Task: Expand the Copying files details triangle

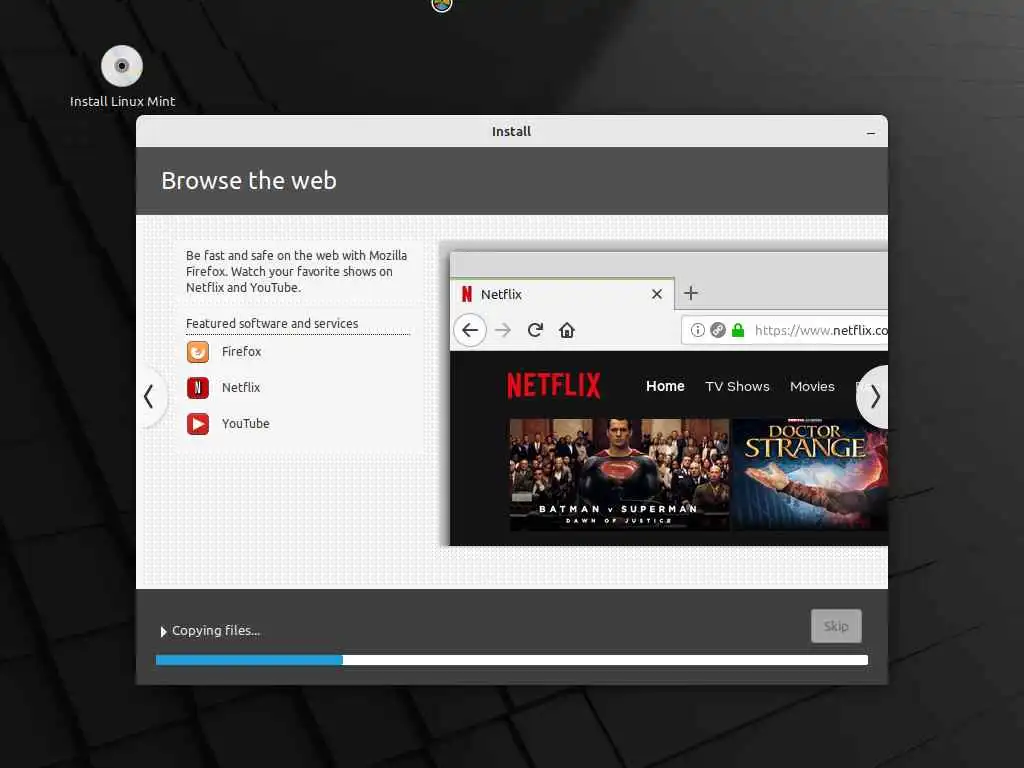Action: pos(163,632)
